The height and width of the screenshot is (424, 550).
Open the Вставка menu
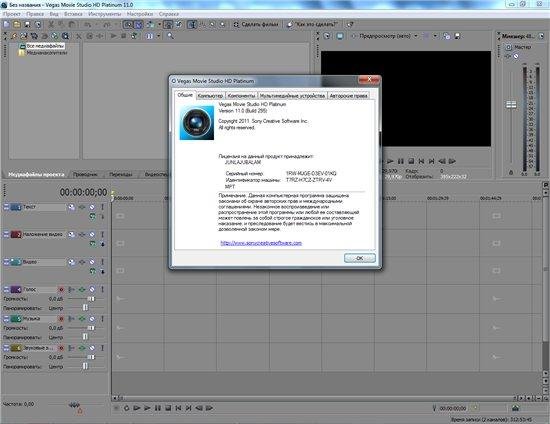point(73,14)
